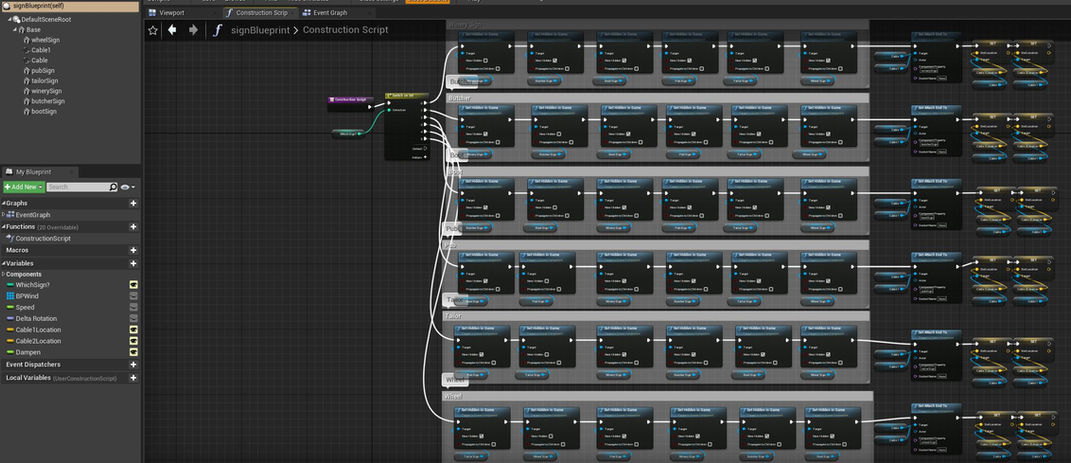Open the Add New dropdown
This screenshot has width=1071, height=463.
click(24, 187)
